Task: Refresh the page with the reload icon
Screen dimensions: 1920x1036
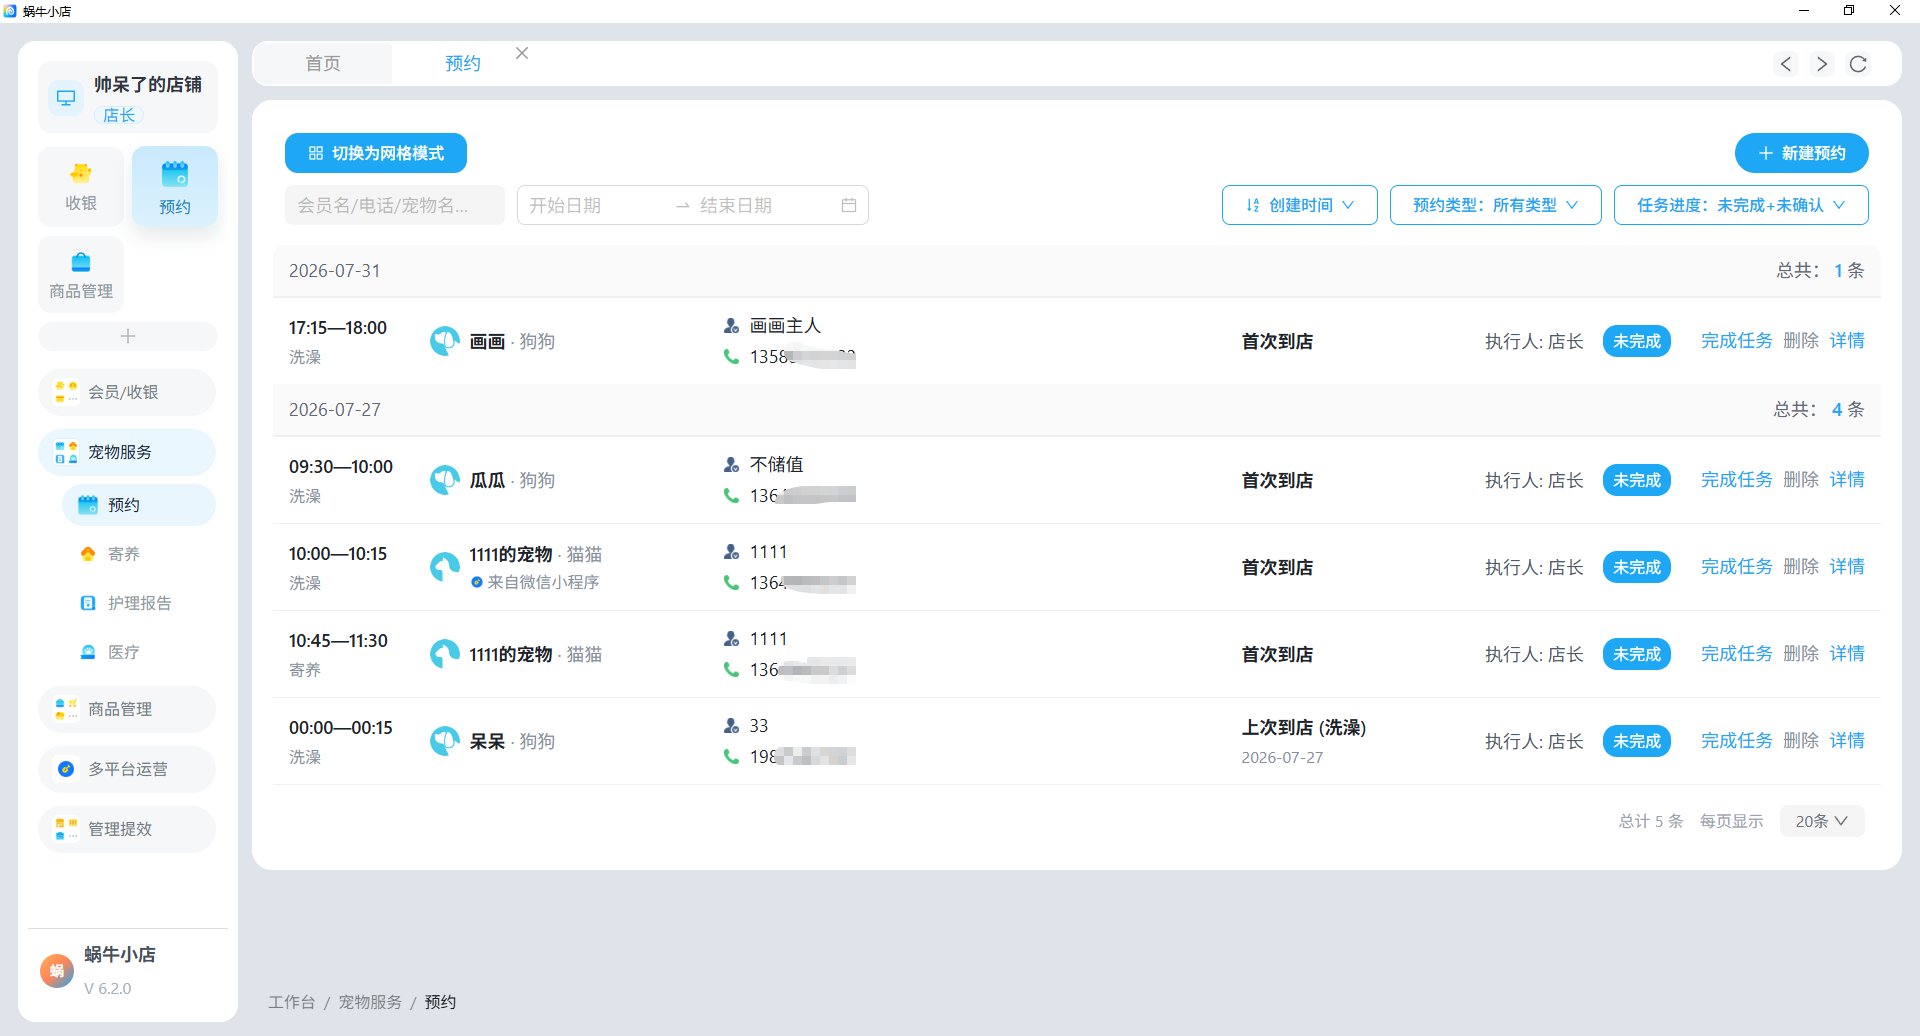Action: click(x=1858, y=64)
